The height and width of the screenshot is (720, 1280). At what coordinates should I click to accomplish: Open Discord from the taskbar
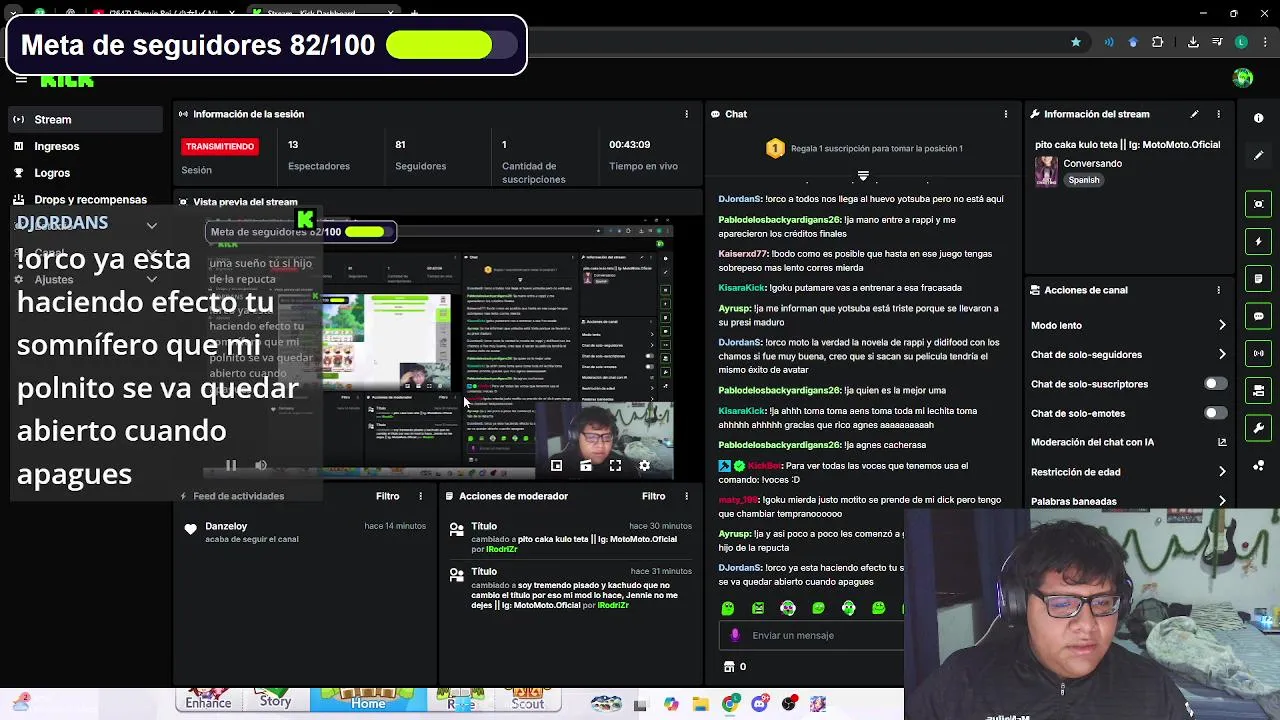[x=760, y=704]
